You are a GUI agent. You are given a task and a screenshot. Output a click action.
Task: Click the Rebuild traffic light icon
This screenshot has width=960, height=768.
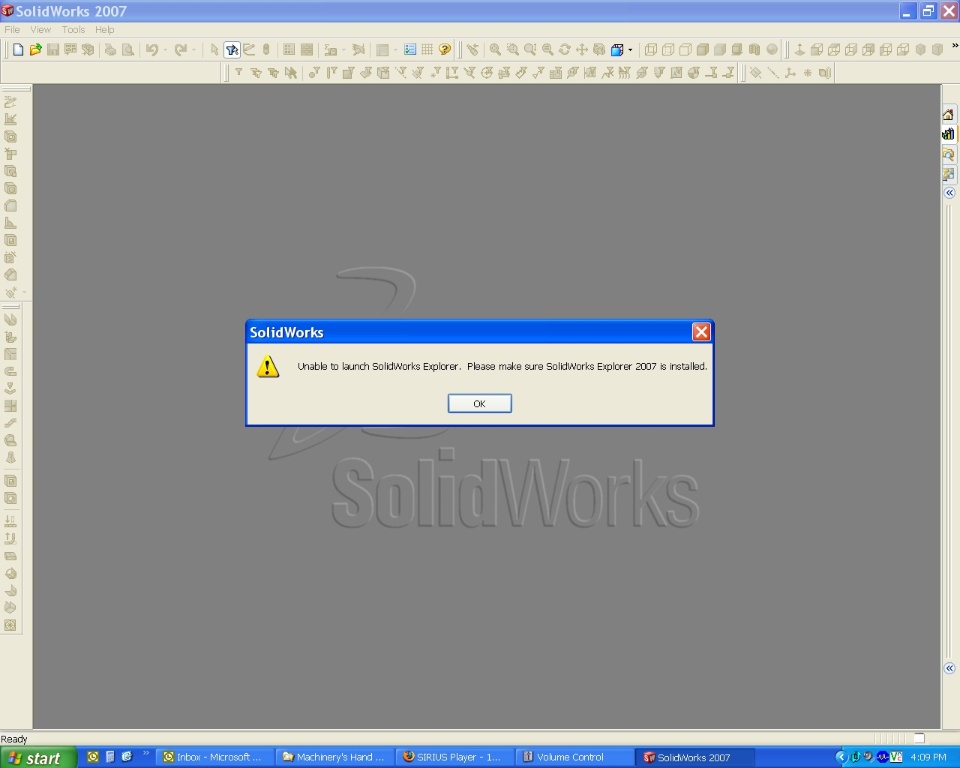[266, 50]
